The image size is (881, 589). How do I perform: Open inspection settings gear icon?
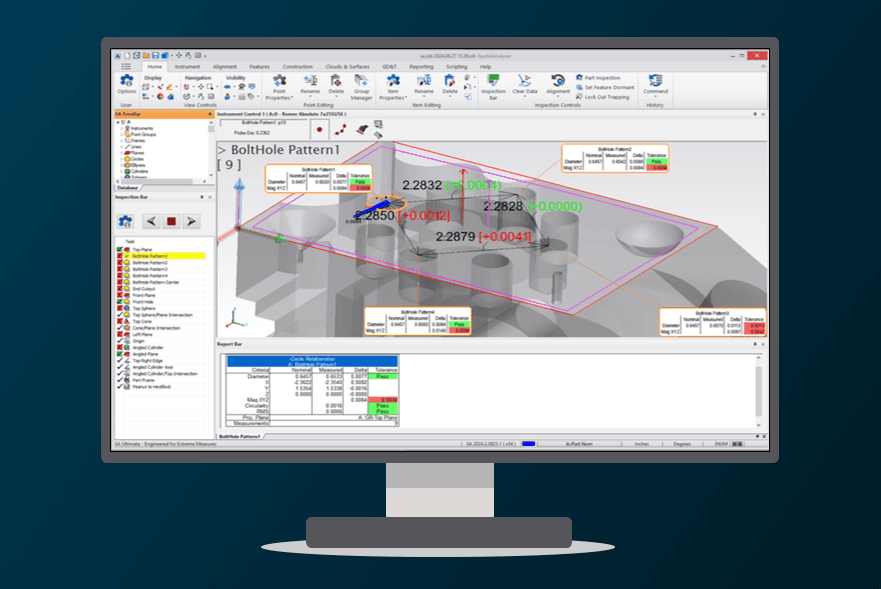pos(126,221)
